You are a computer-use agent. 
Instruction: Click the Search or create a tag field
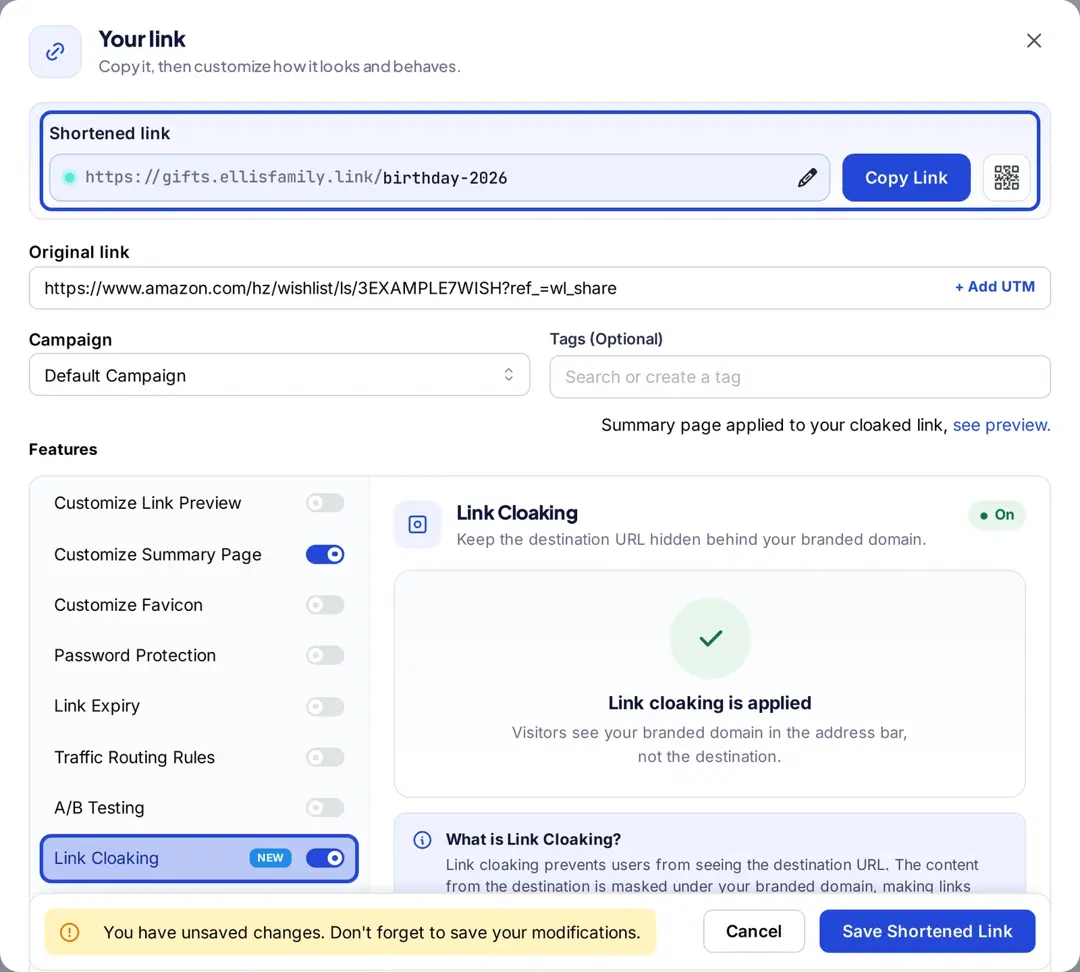tap(800, 377)
